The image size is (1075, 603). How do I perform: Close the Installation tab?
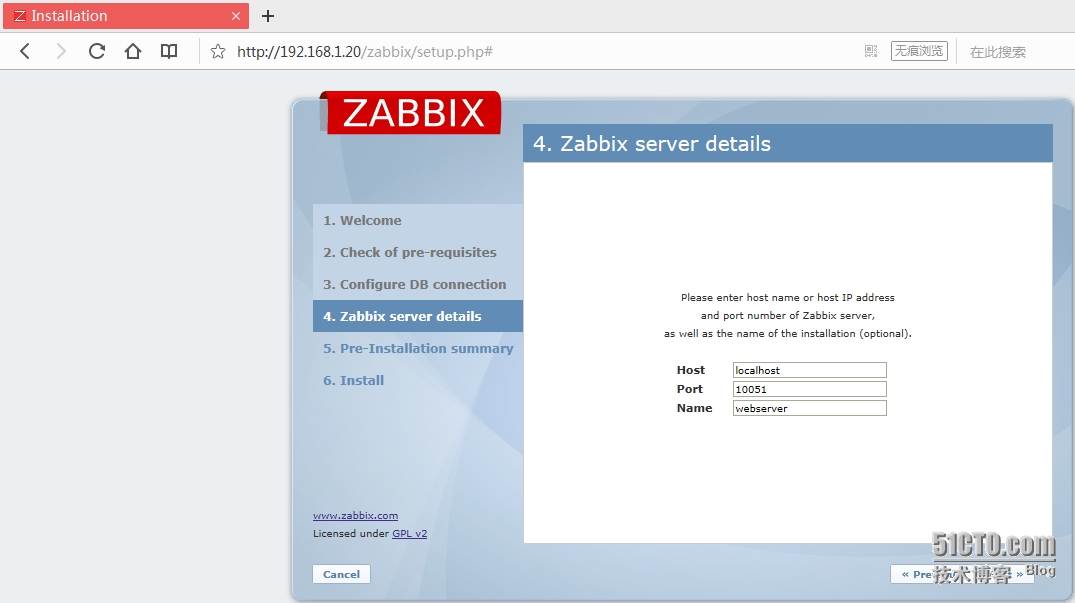(x=236, y=16)
